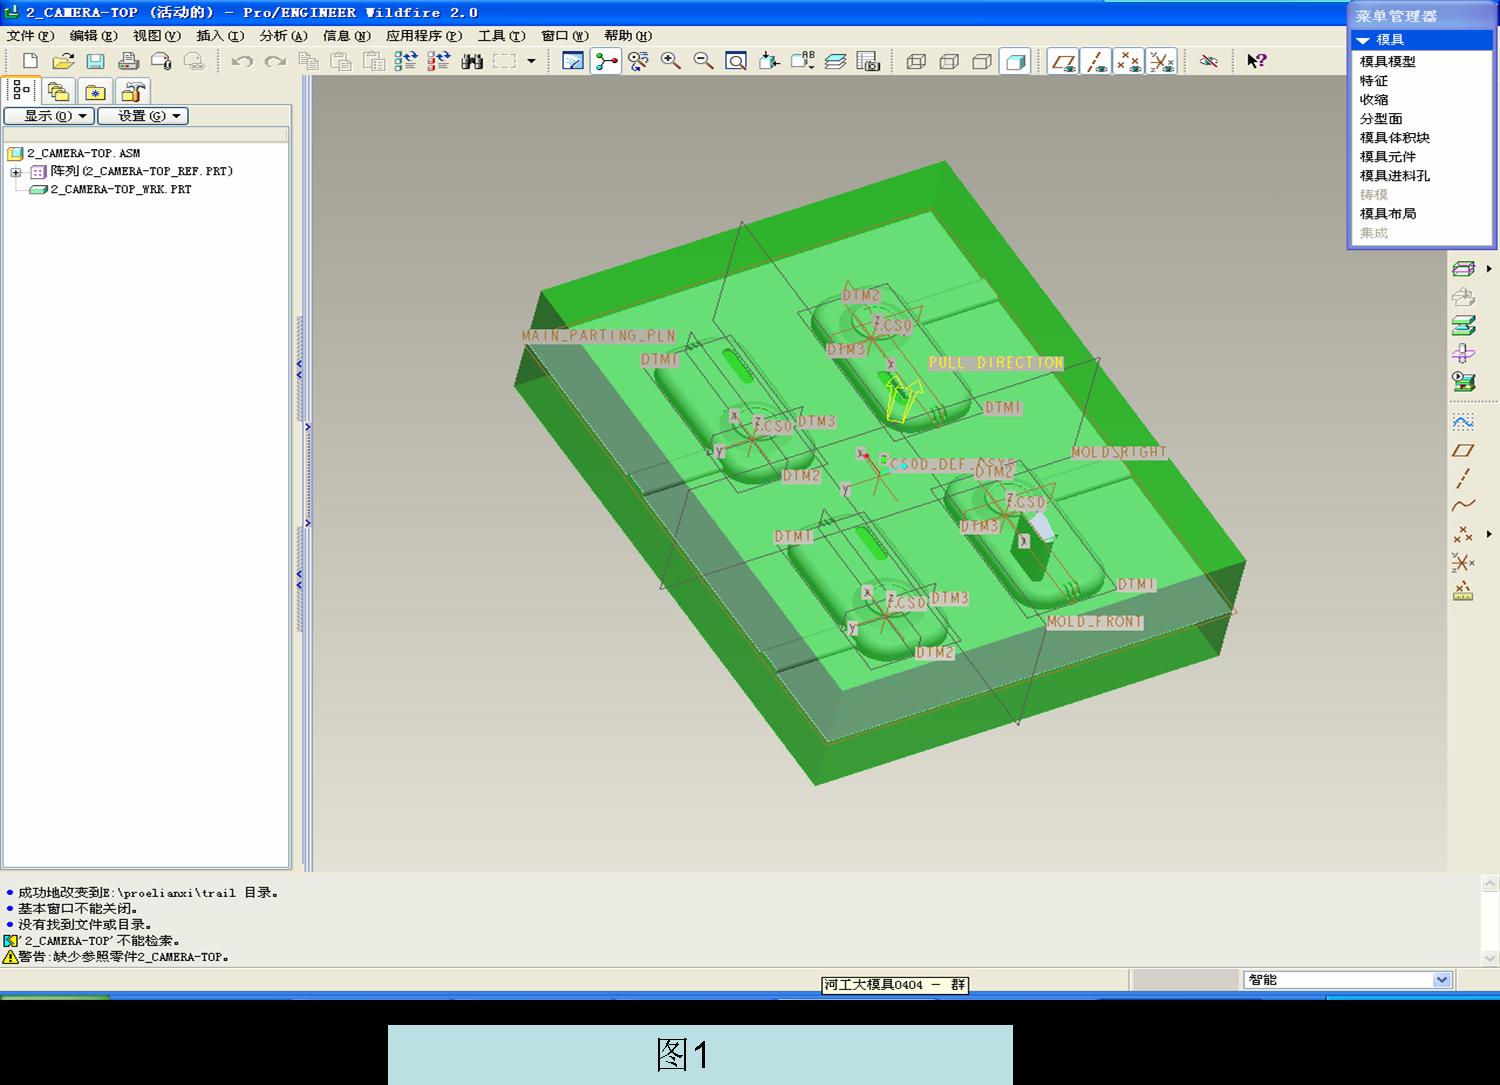Click the mold analysis icon with play symbol
1500x1085 pixels.
pos(1463,381)
